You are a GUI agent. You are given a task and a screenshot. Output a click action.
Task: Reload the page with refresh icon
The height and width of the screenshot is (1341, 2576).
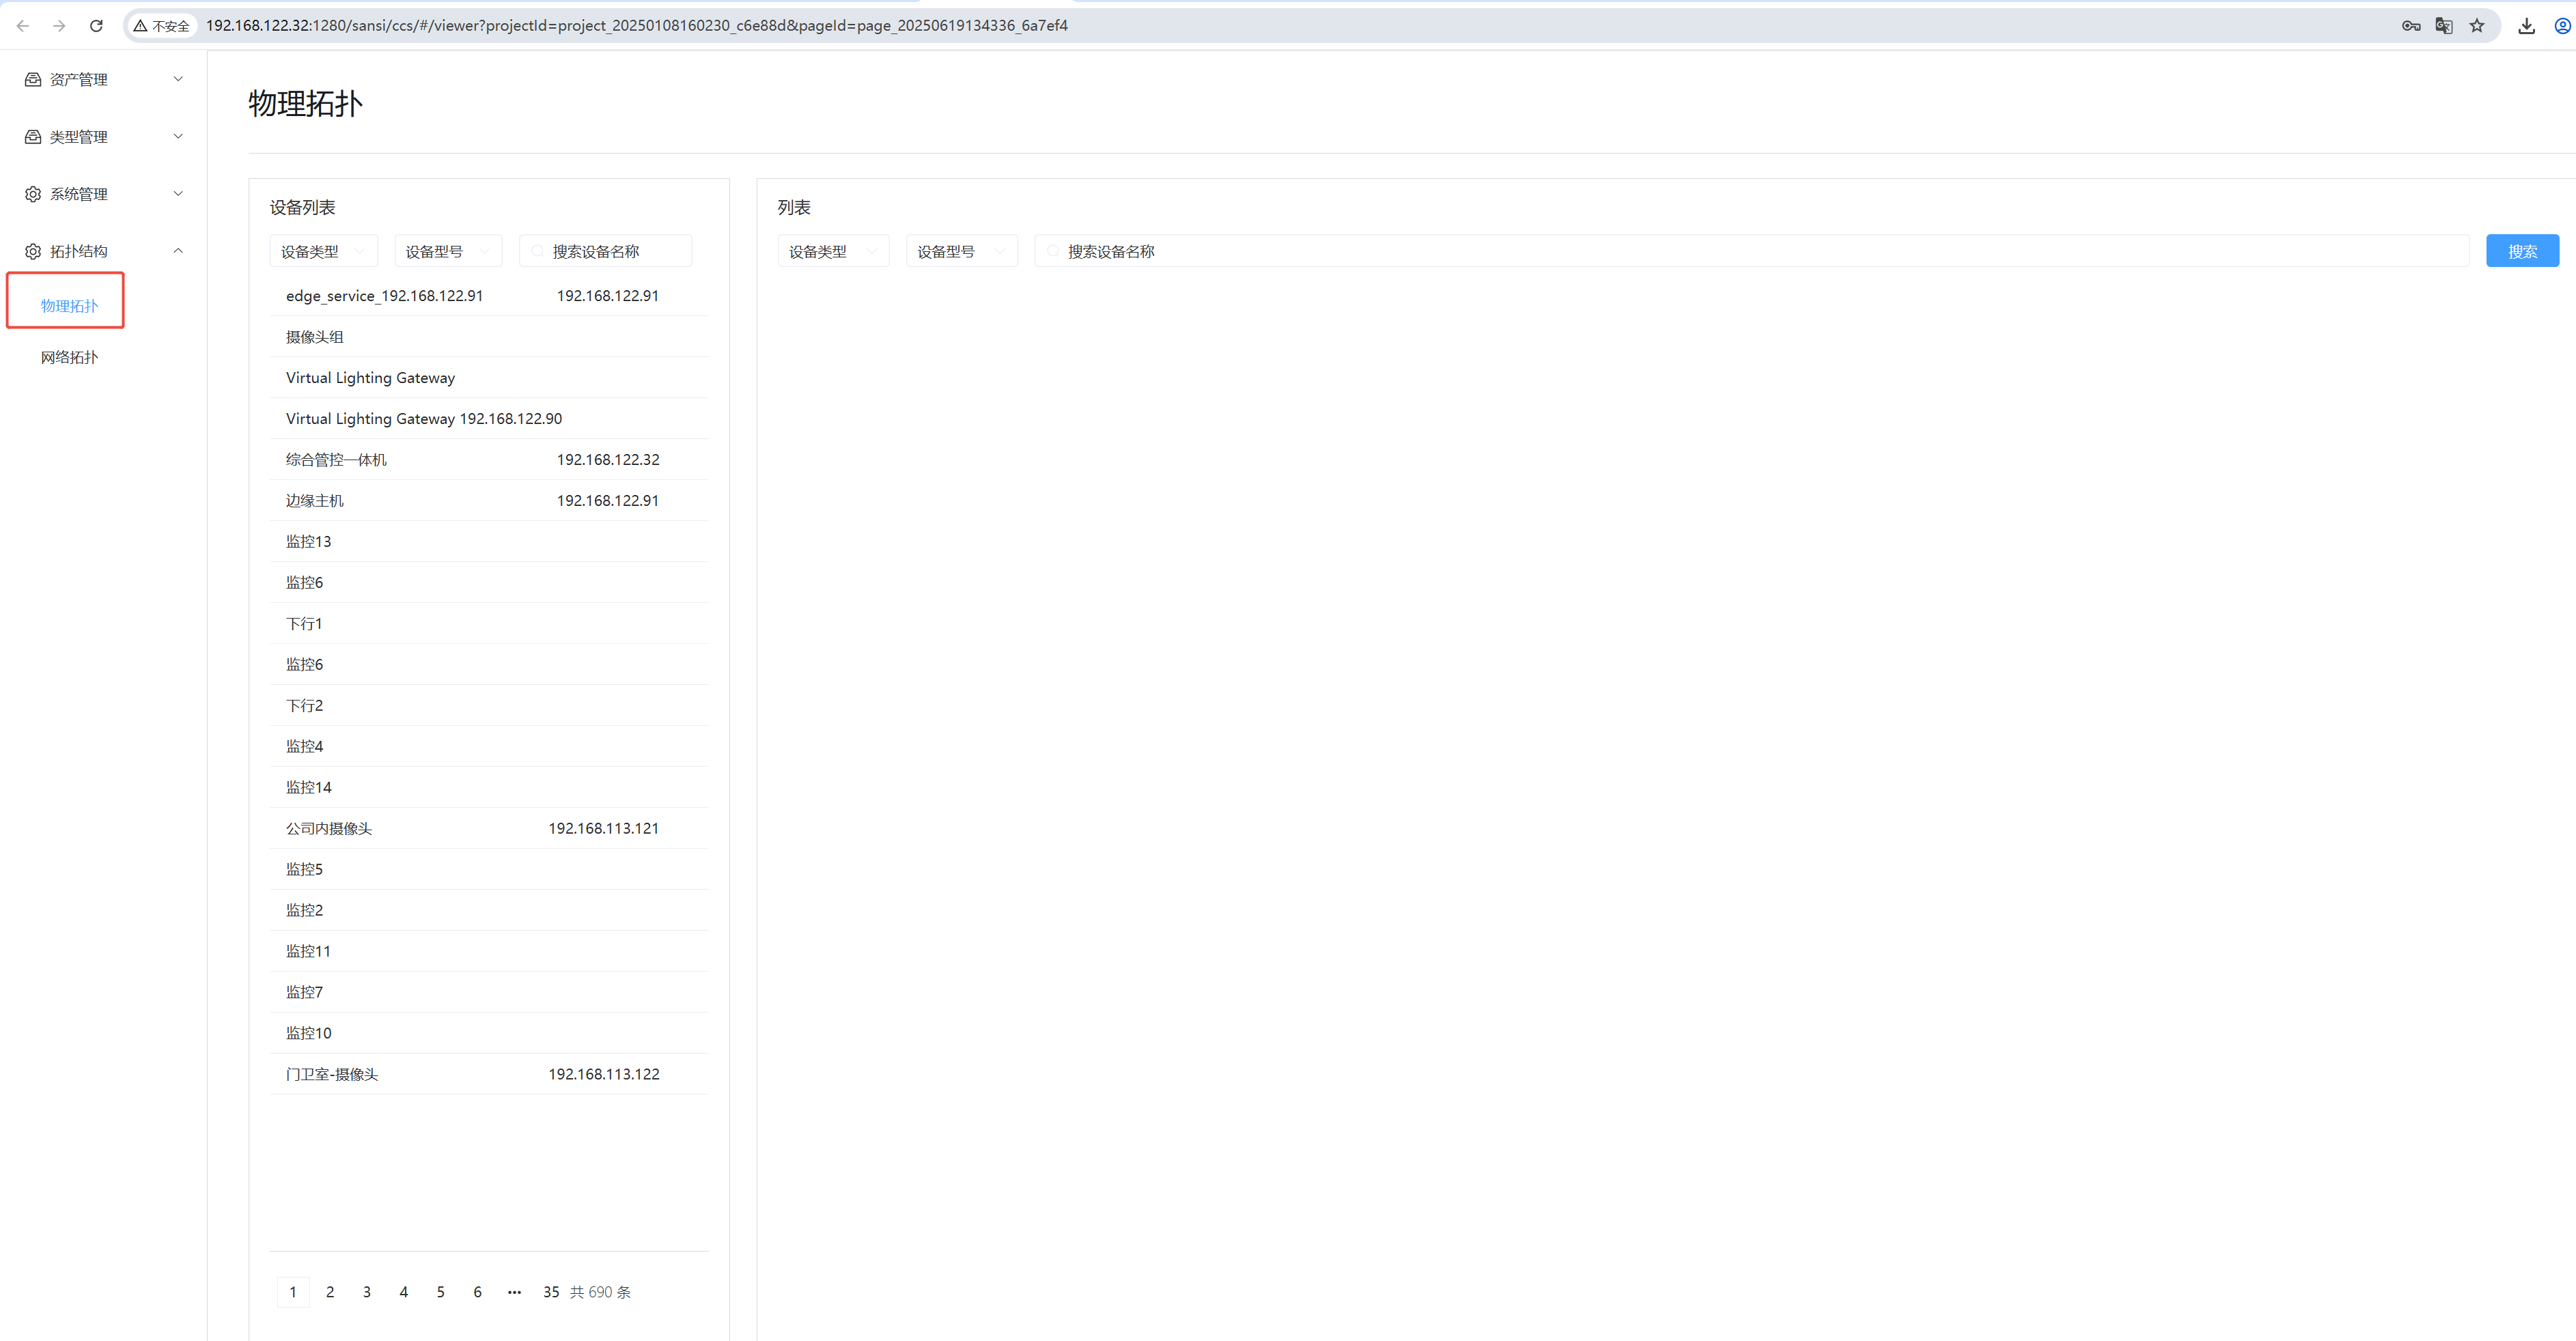[96, 26]
